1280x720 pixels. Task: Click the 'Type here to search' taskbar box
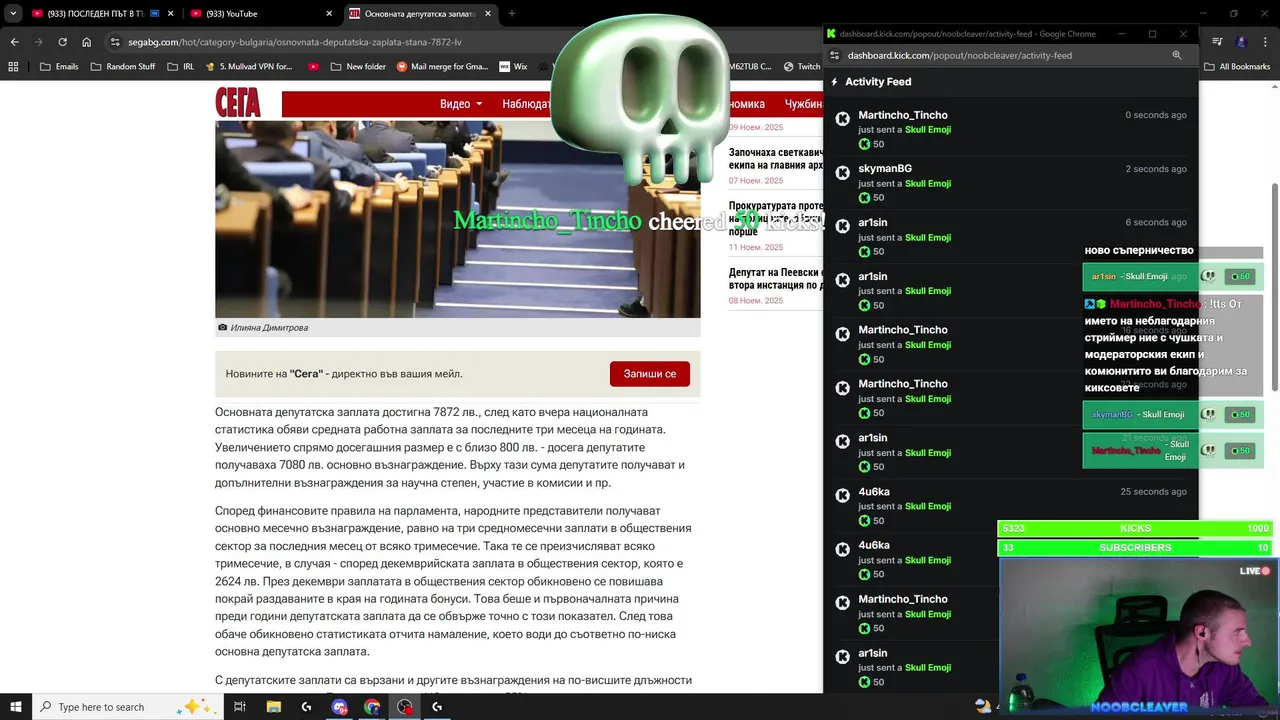coord(127,706)
